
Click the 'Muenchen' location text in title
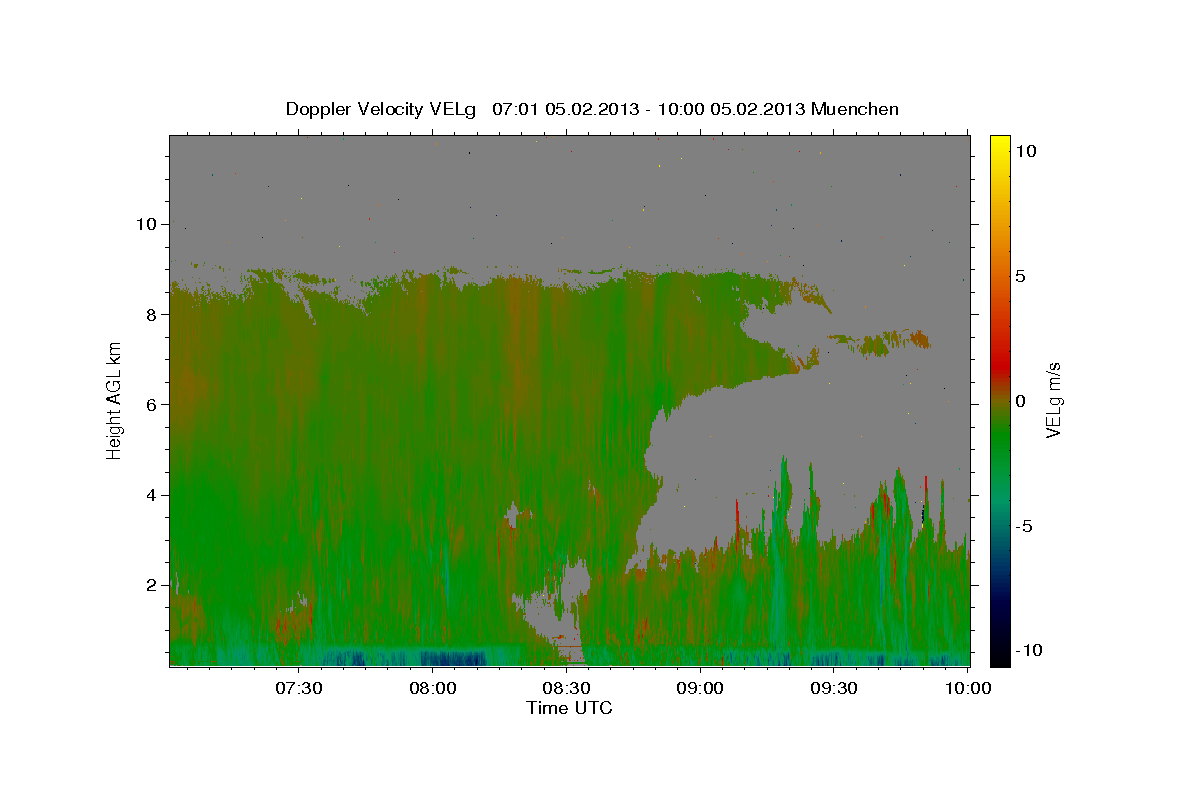[855, 109]
